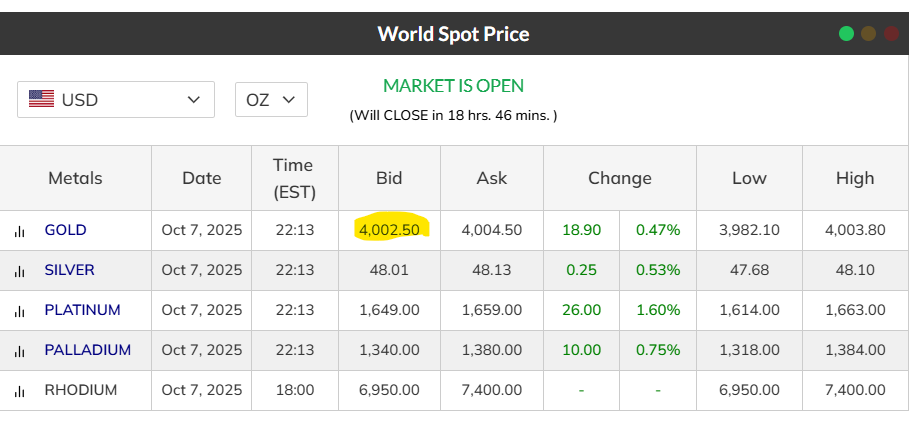Click the RHODIUM metal name
Viewport: 912px width, 425px height.
coord(80,390)
